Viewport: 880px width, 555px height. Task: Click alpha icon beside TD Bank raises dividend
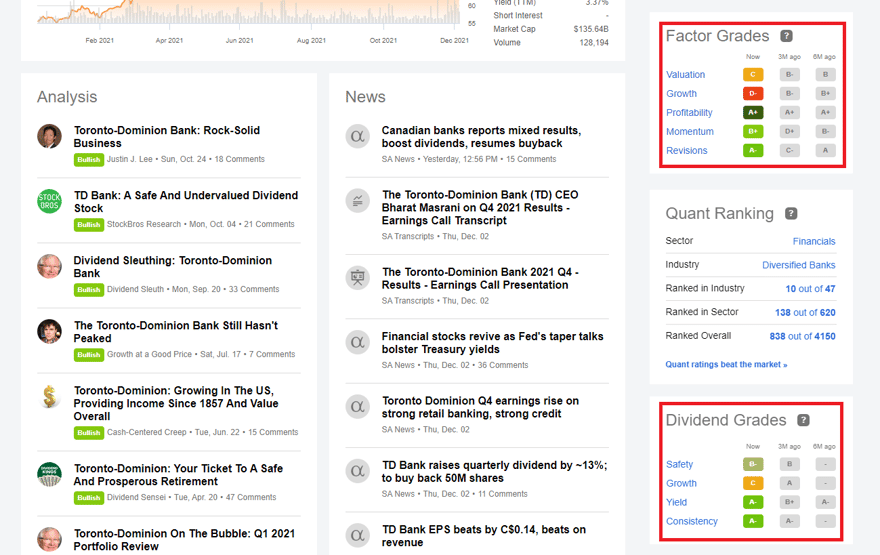point(358,471)
